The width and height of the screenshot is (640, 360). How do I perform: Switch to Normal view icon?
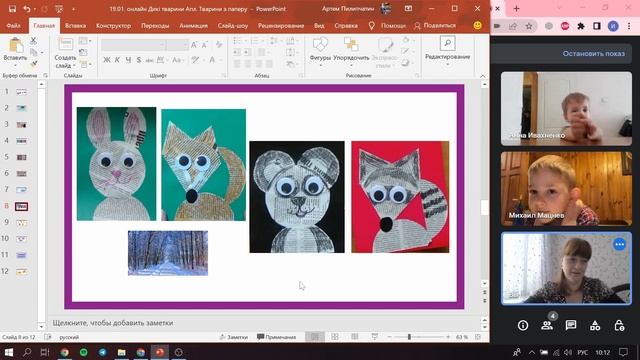(315, 337)
